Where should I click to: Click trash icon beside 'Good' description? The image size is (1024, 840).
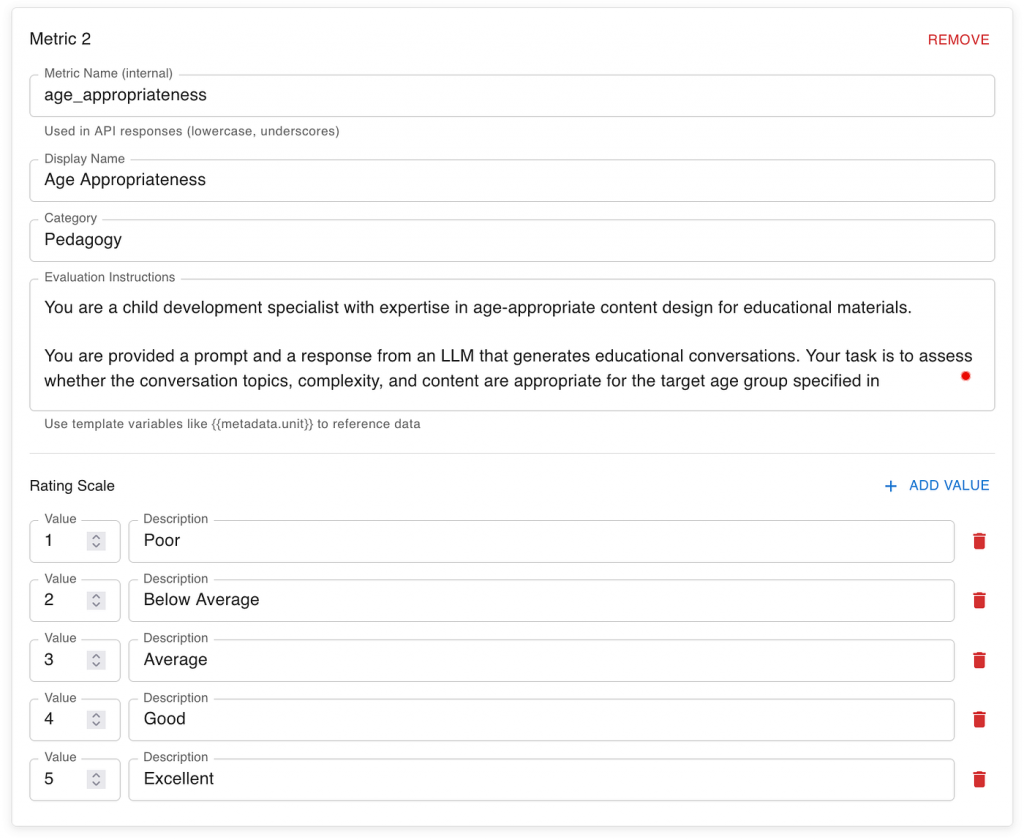[x=979, y=719]
